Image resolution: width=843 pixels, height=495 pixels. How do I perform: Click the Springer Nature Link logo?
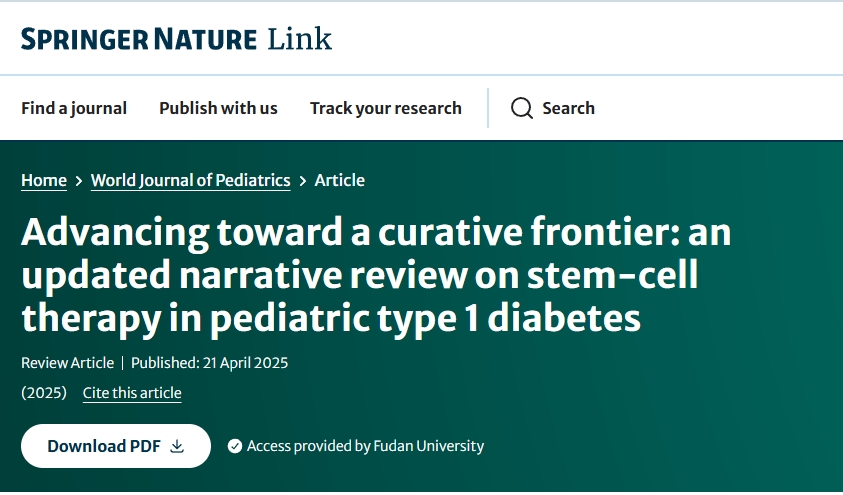coord(176,39)
